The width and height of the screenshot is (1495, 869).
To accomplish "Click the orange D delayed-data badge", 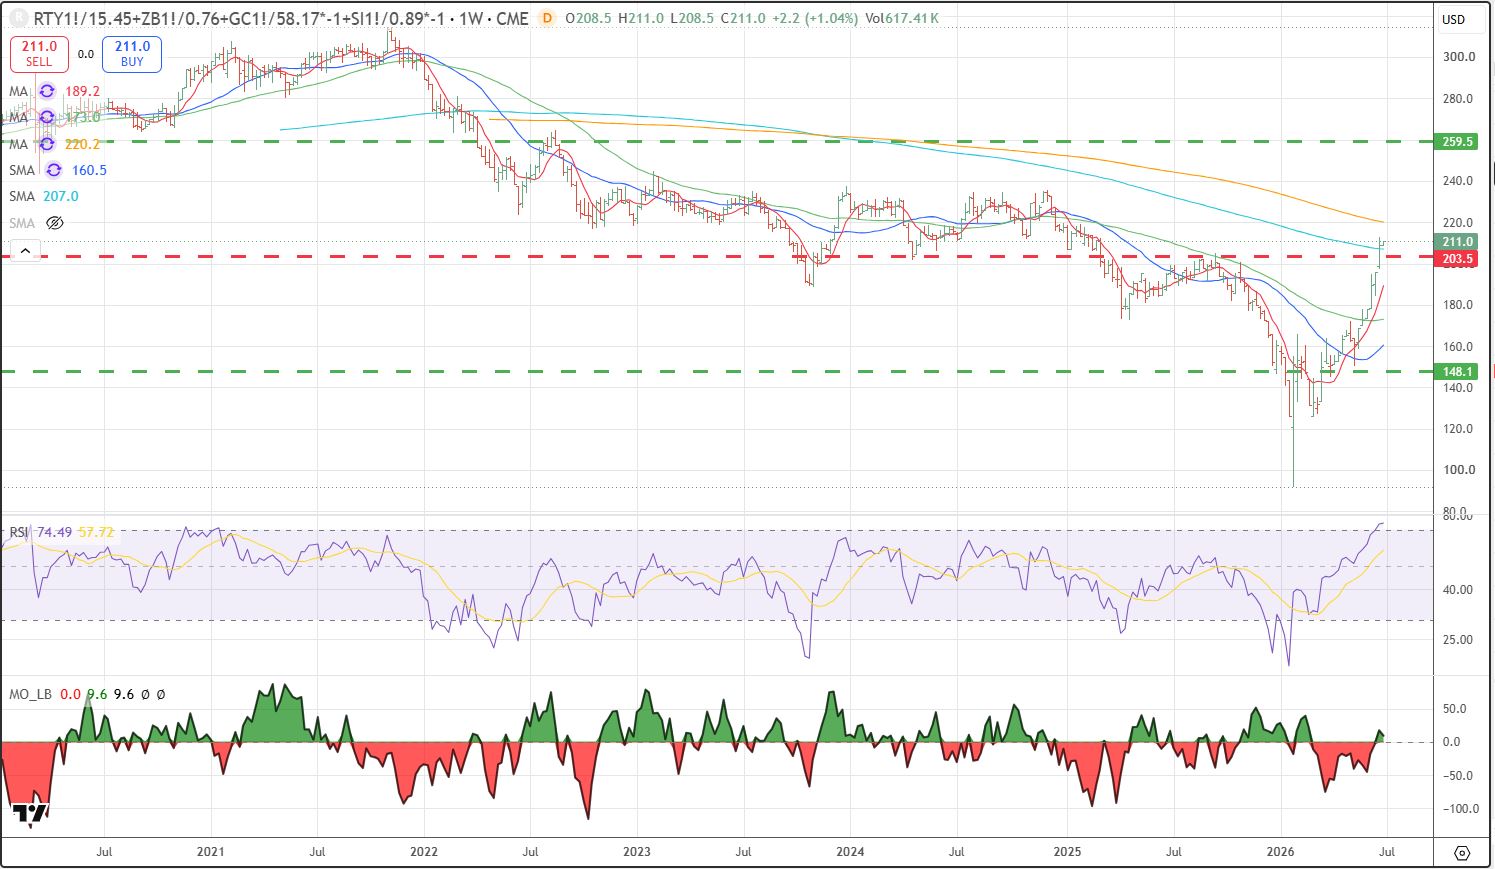I will point(546,18).
